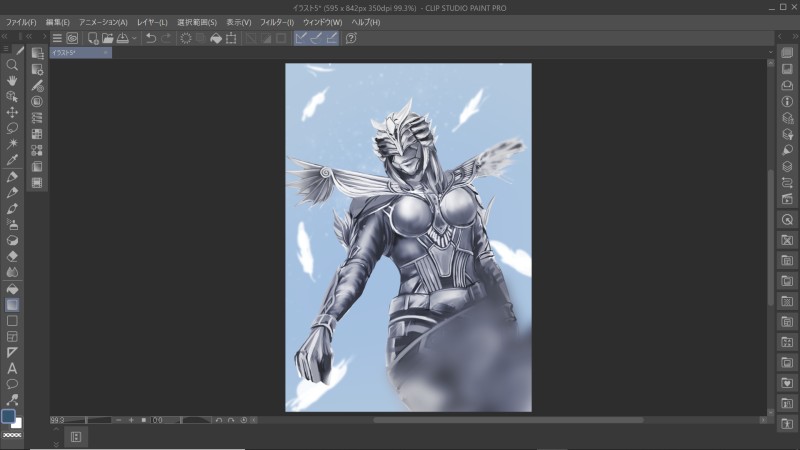Pick the white sub drawing color
The width and height of the screenshot is (800, 450).
17,423
